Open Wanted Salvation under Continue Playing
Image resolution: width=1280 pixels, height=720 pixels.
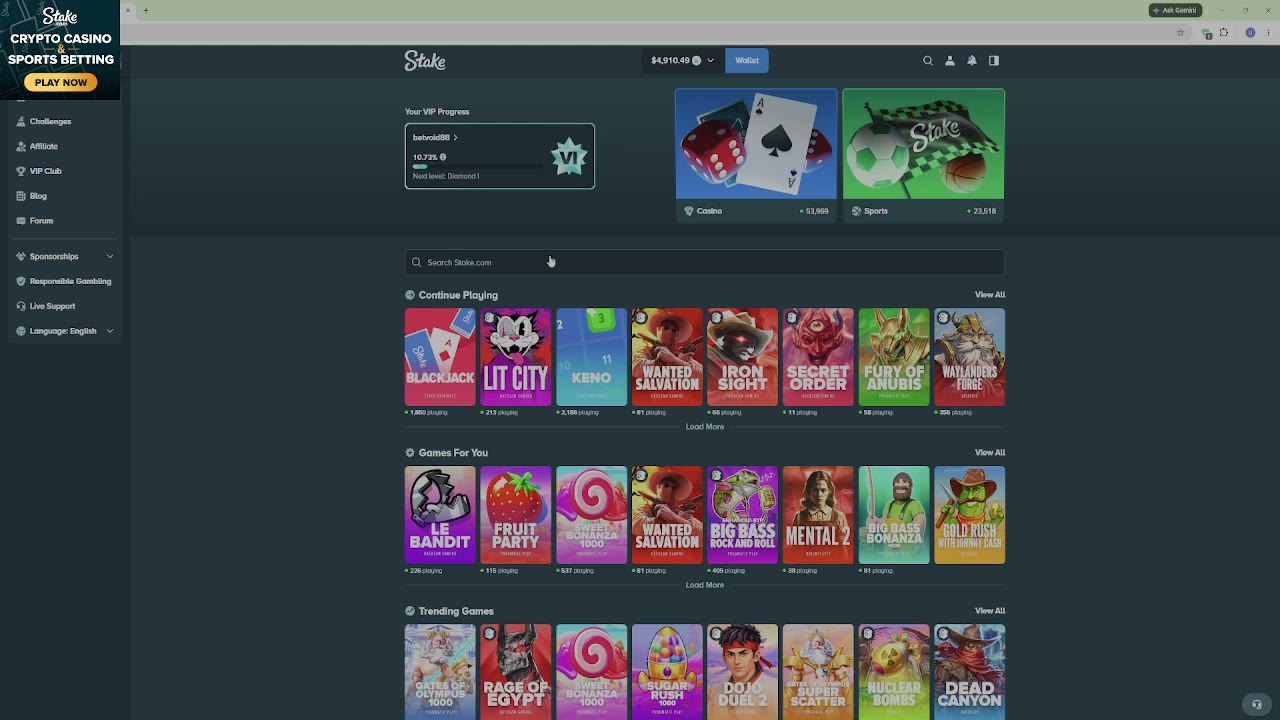pyautogui.click(x=667, y=357)
